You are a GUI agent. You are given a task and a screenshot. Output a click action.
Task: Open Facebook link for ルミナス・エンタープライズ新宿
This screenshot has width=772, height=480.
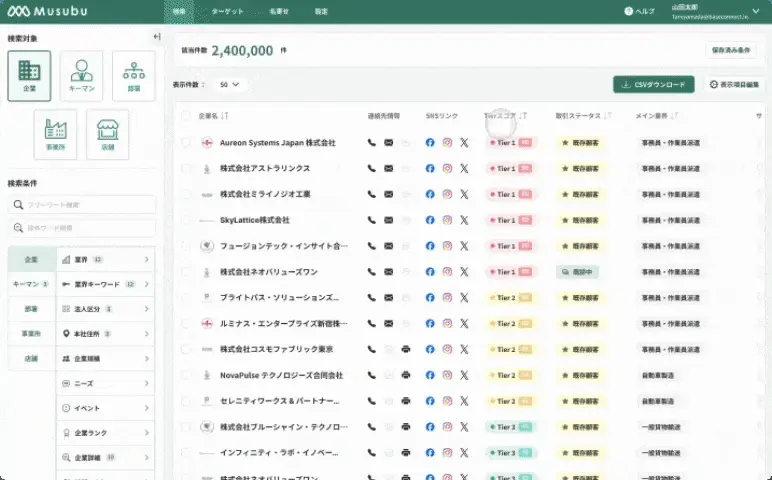pyautogui.click(x=430, y=323)
